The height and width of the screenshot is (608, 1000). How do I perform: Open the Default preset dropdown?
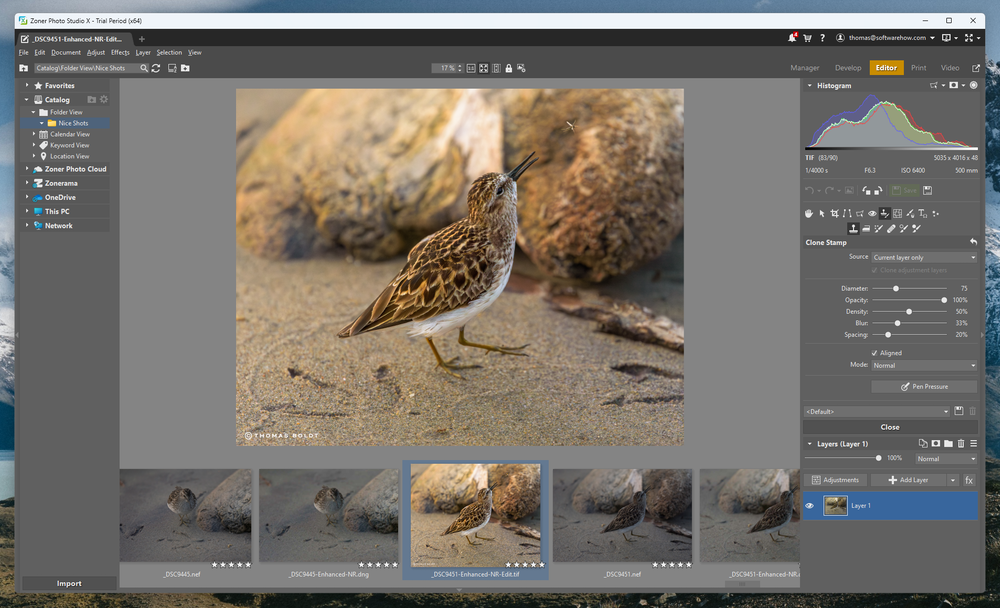(877, 412)
